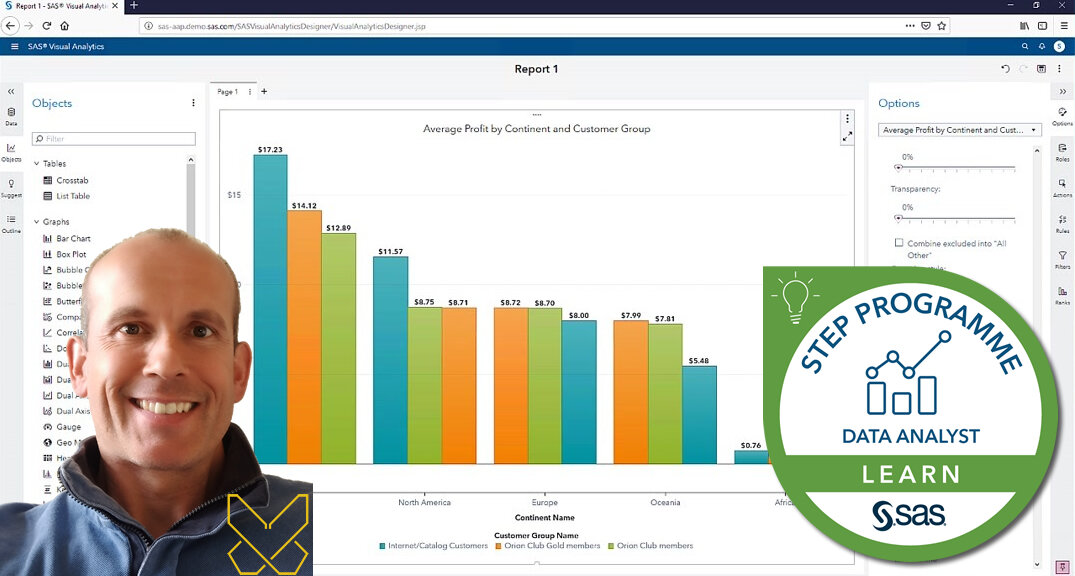The height and width of the screenshot is (576, 1075).
Task: Select Bar Chart object in Graphs
Action: click(73, 239)
